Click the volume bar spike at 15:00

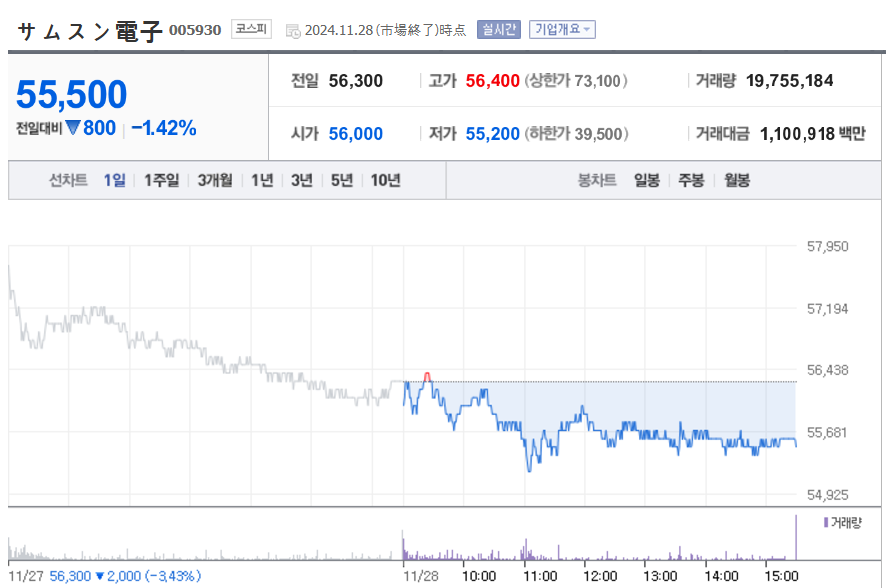click(796, 537)
